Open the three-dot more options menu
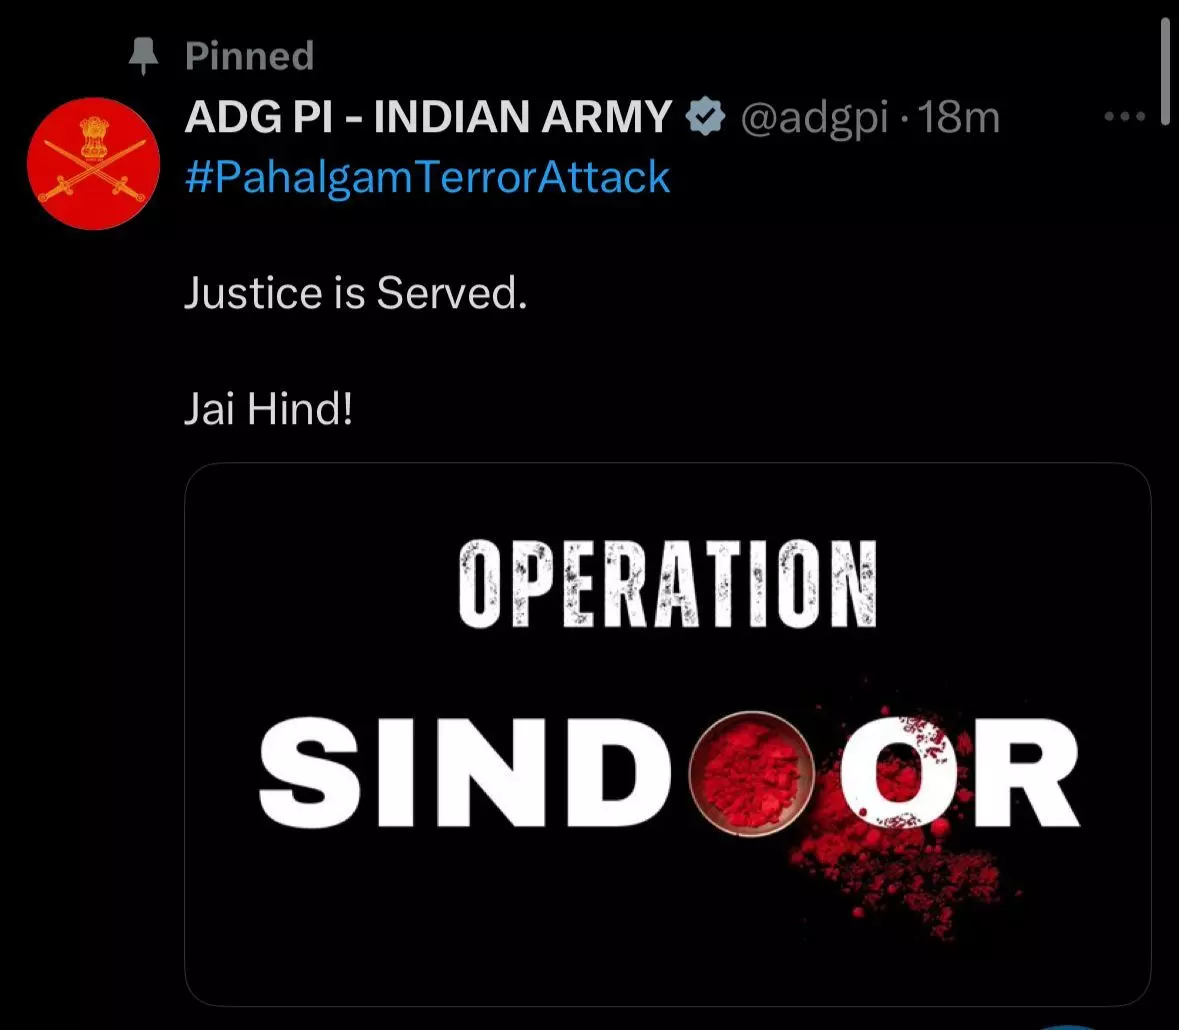1179x1030 pixels. (1125, 117)
